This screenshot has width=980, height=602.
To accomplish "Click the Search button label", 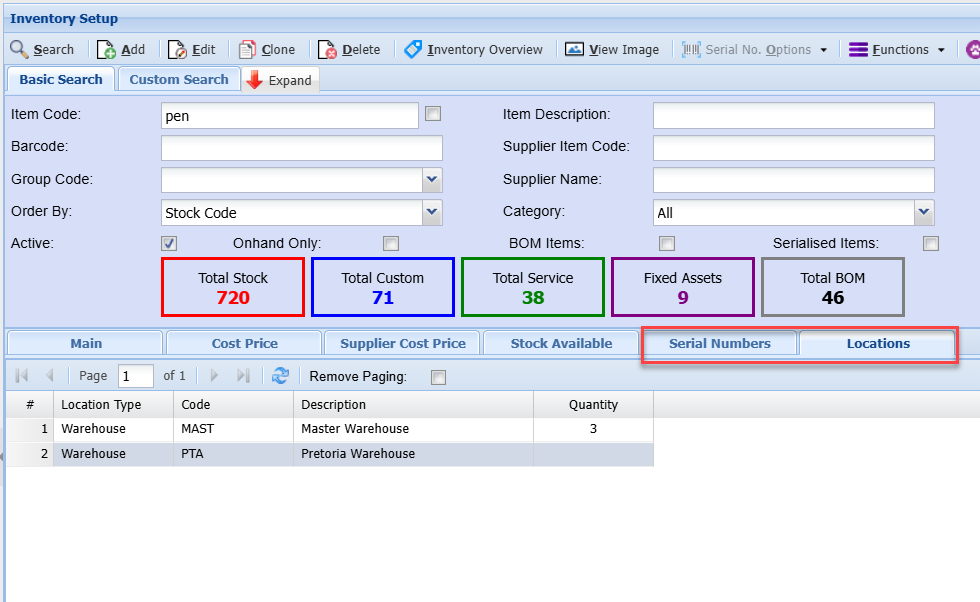I will [x=53, y=49].
